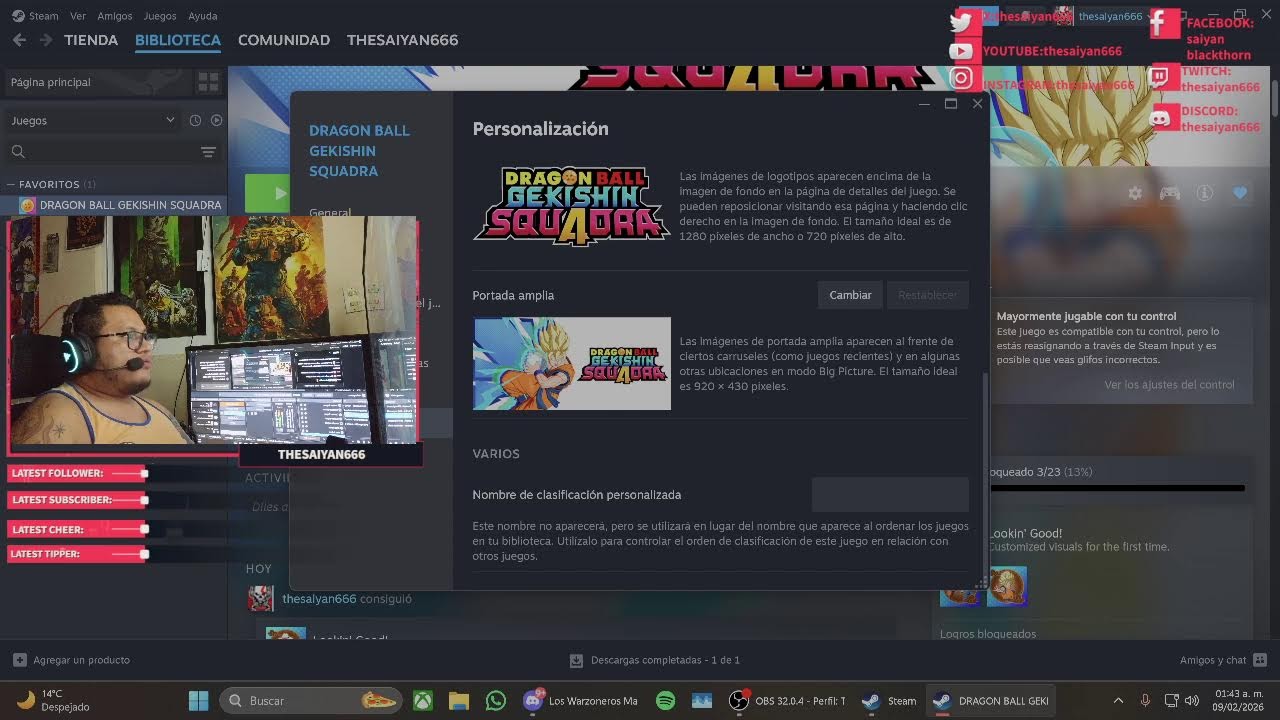Open the Windows weather widget
Screen dimensions: 1280x720
54,700
